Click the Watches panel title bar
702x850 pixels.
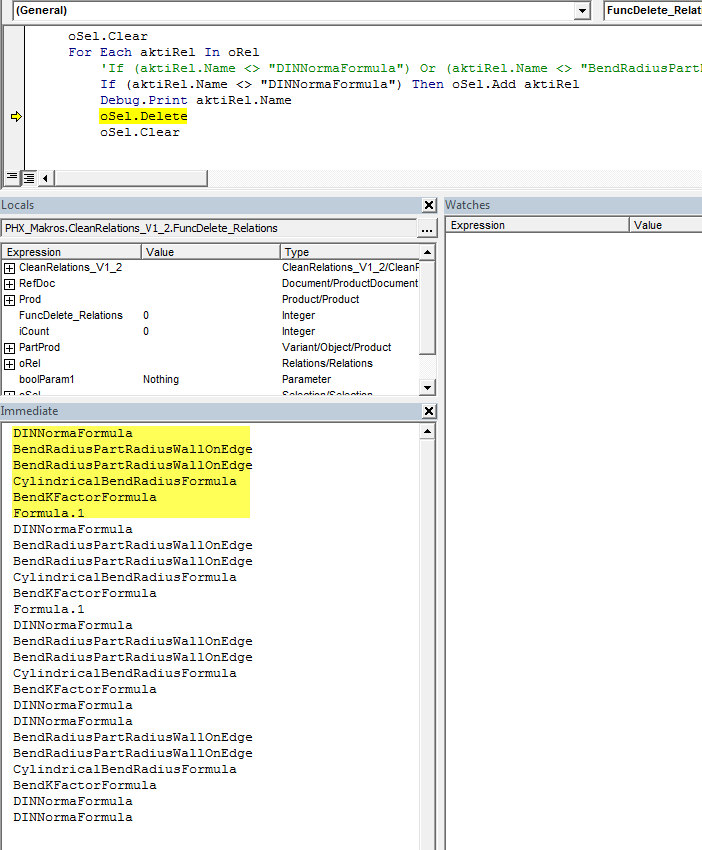pos(573,205)
